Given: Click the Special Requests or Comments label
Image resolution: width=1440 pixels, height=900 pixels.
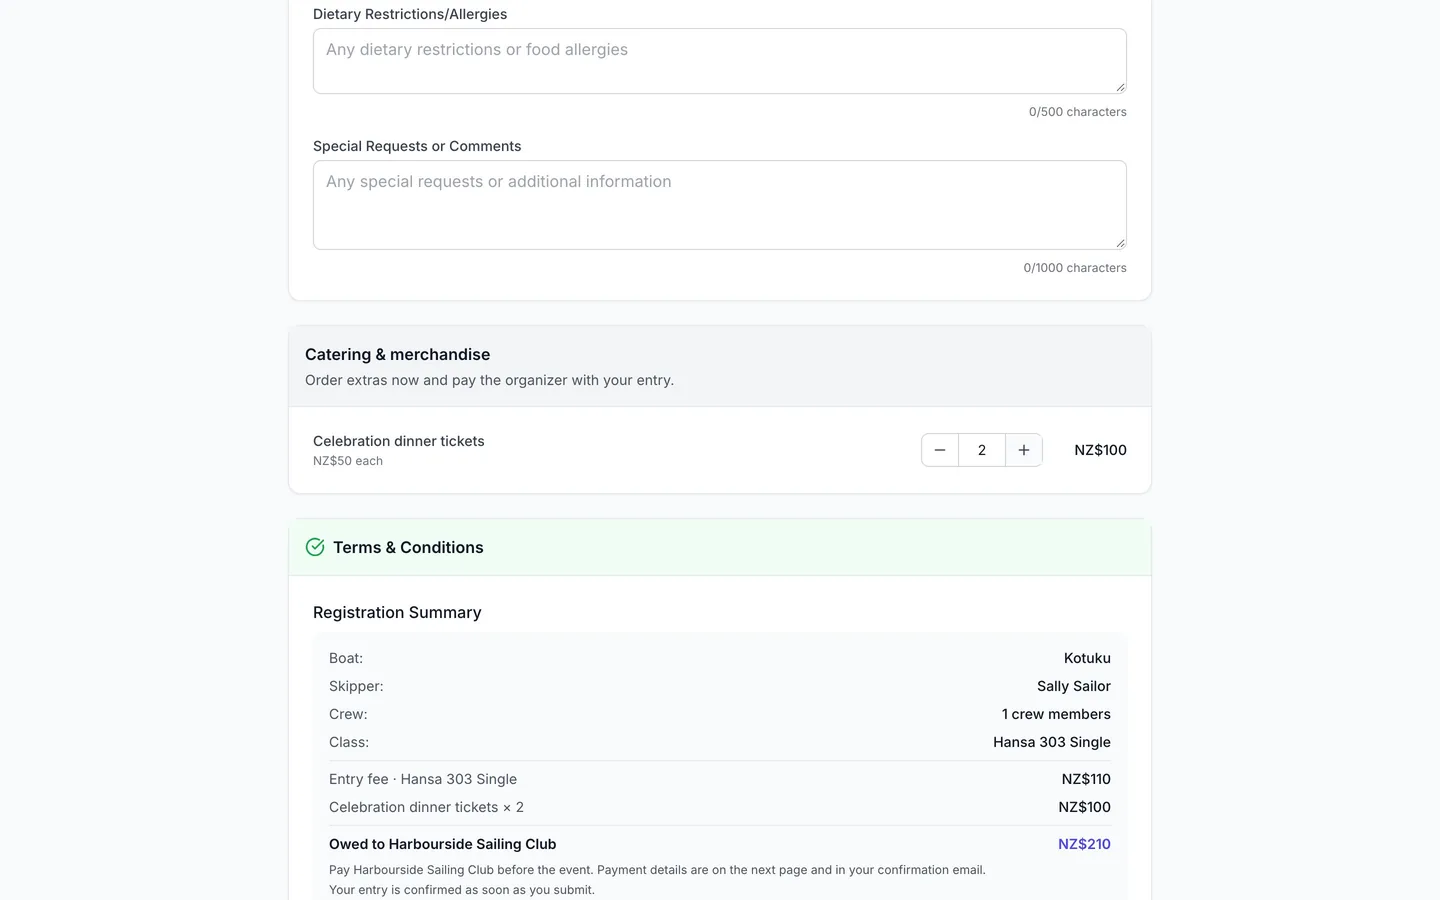Looking at the screenshot, I should coord(417,146).
